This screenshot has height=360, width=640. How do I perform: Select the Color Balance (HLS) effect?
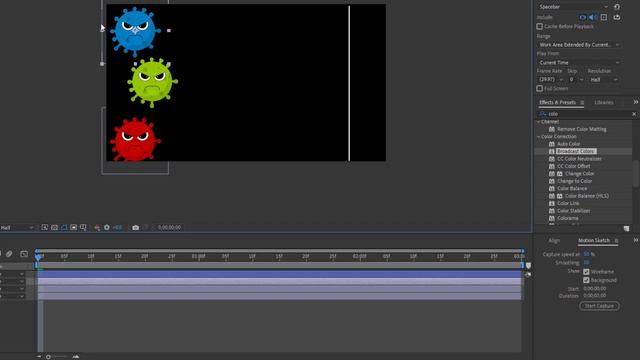tap(587, 196)
